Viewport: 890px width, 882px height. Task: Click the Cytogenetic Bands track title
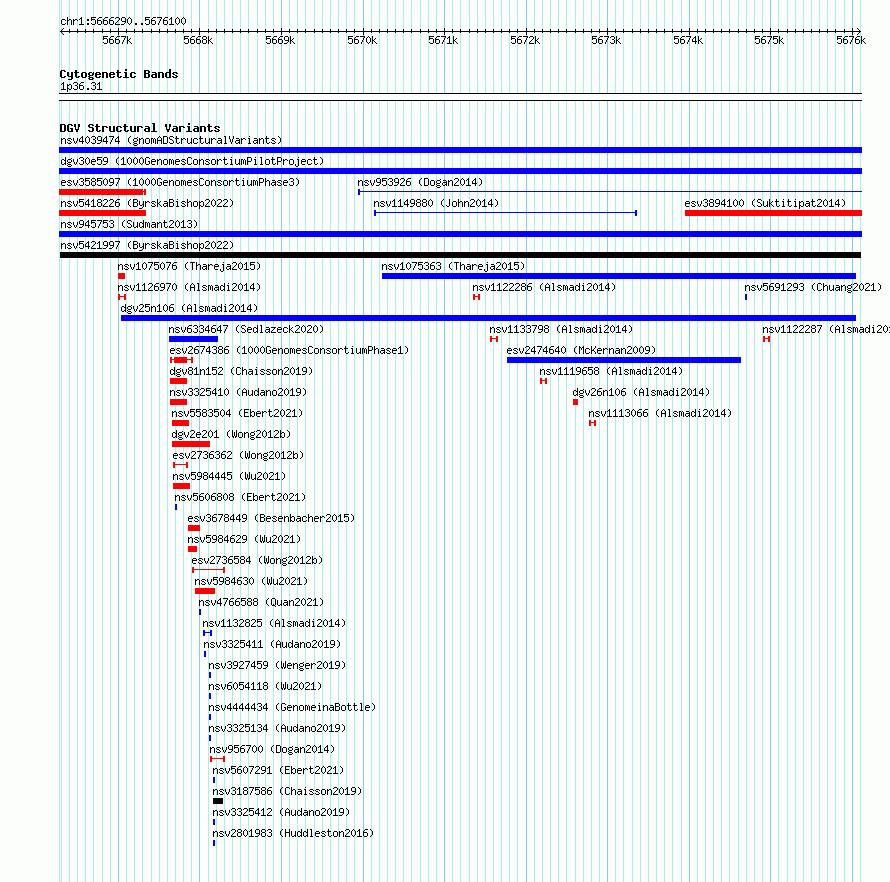(x=119, y=74)
